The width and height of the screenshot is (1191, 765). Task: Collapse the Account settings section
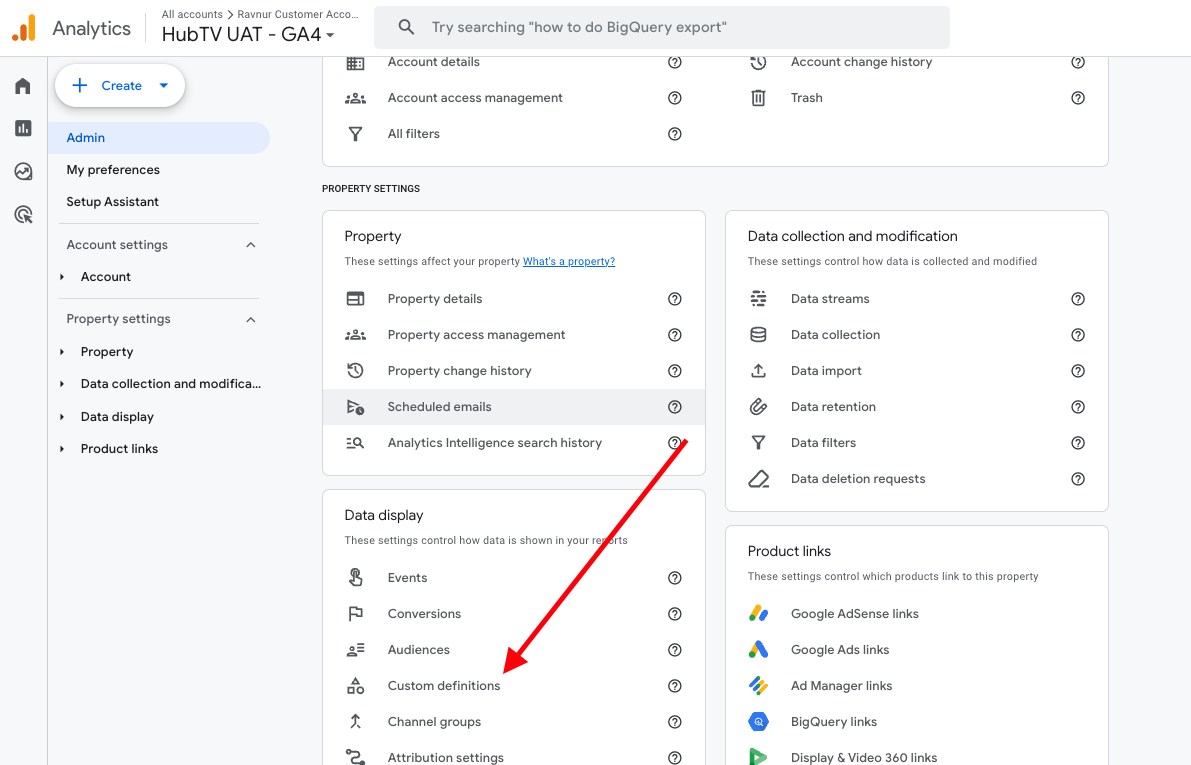click(x=251, y=245)
